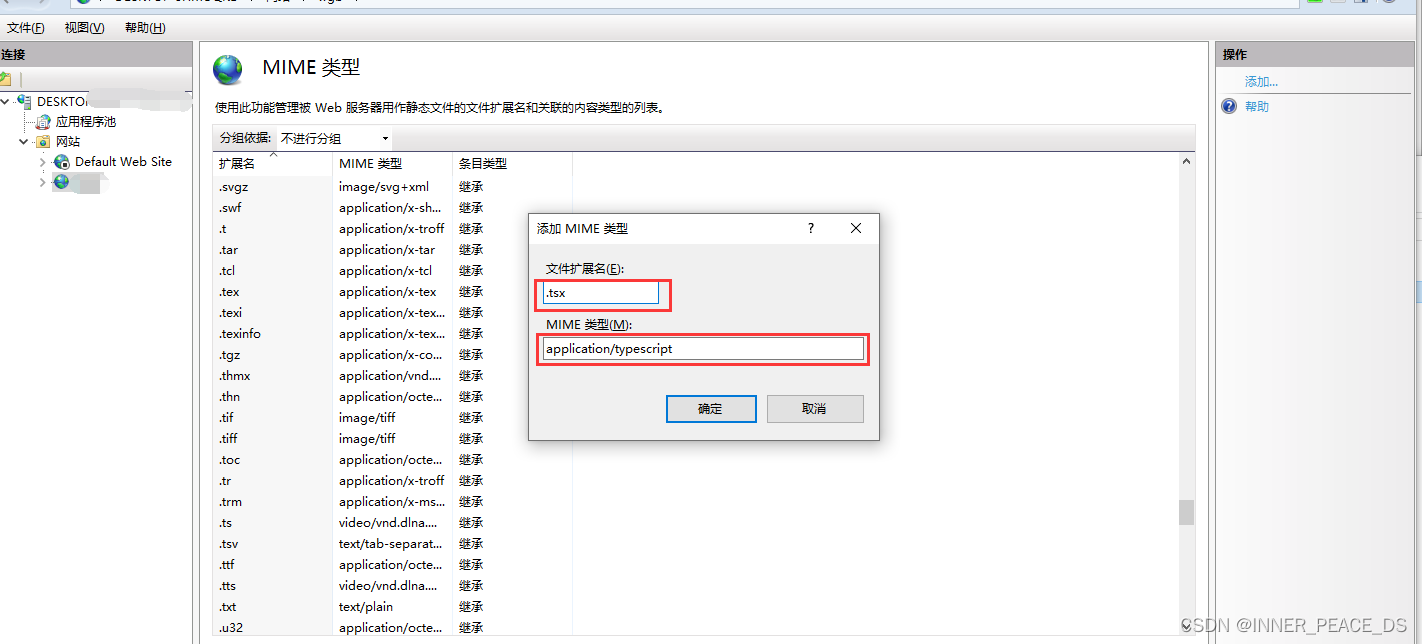Viewport: 1422px width, 644px height.
Task: Open the 视图(V) menu
Action: click(84, 28)
